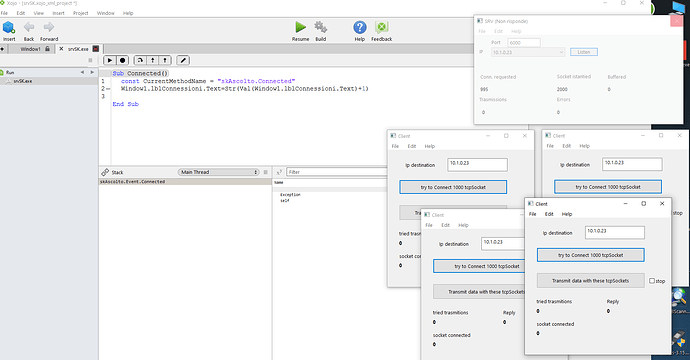
Task: Go Back using the toolbar arrow
Action: click(29, 27)
